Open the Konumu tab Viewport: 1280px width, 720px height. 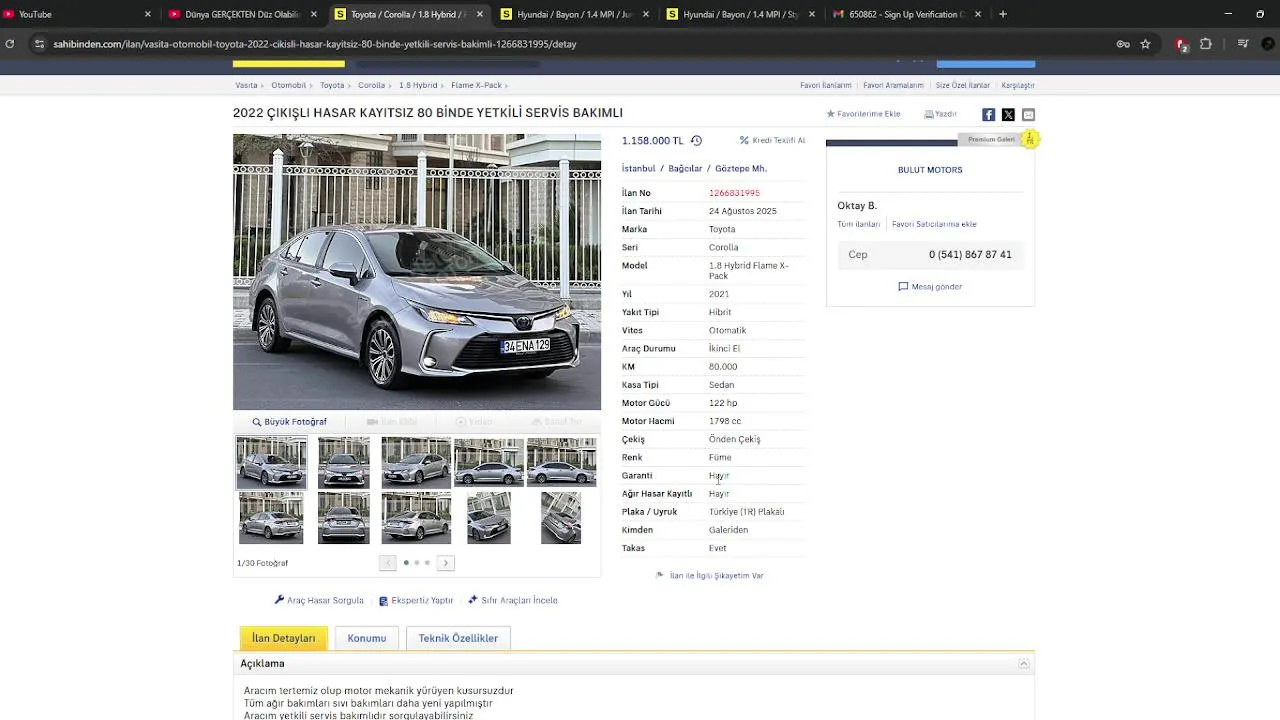(367, 638)
